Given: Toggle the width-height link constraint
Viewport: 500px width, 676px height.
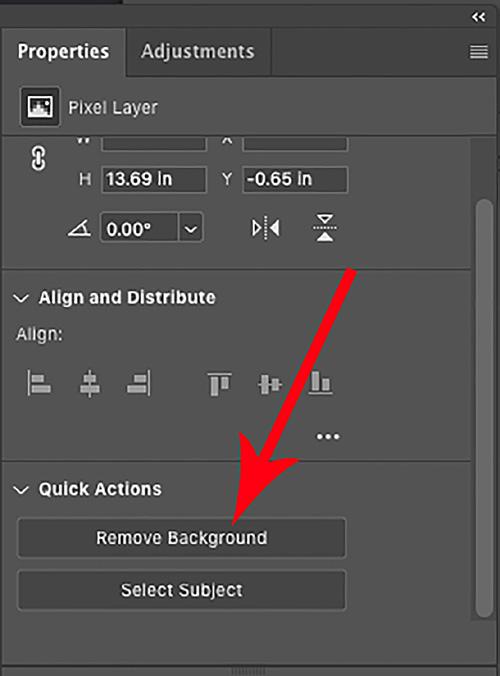Looking at the screenshot, I should coord(38,159).
